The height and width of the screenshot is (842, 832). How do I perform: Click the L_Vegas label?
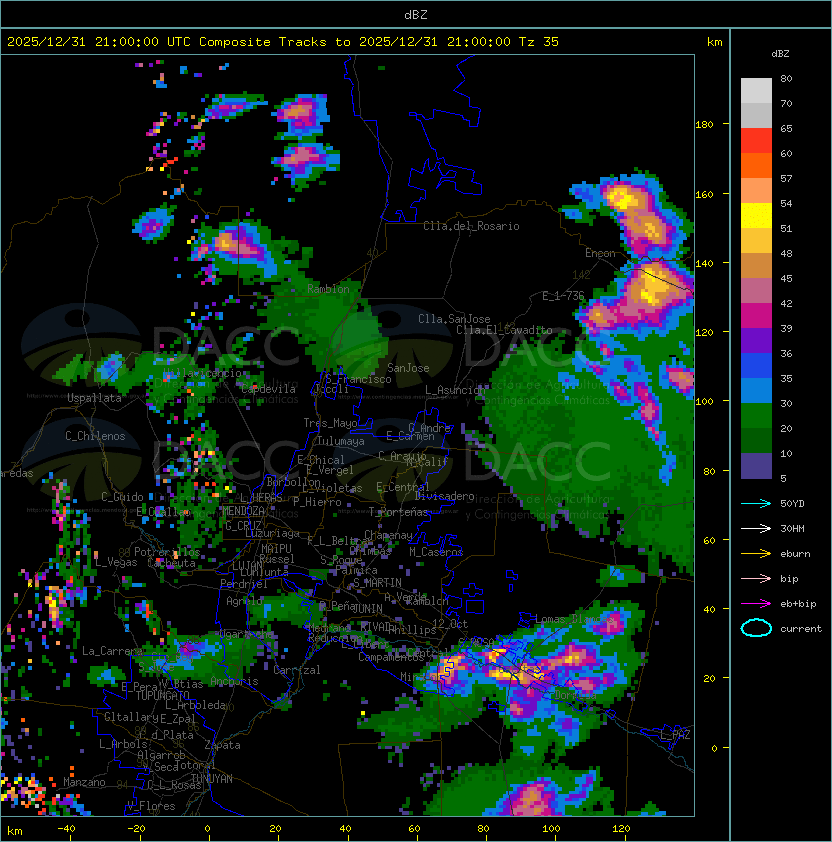(116, 562)
